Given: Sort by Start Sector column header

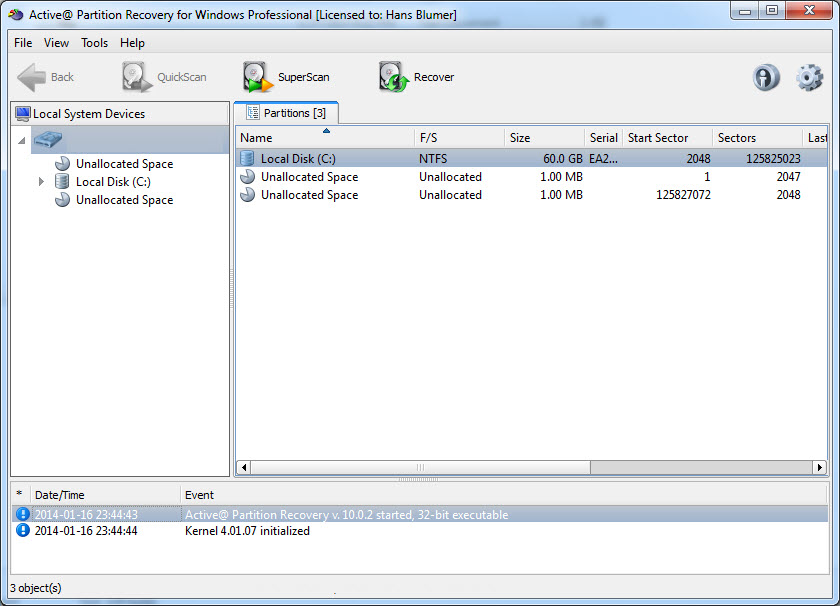Looking at the screenshot, I should point(667,138).
